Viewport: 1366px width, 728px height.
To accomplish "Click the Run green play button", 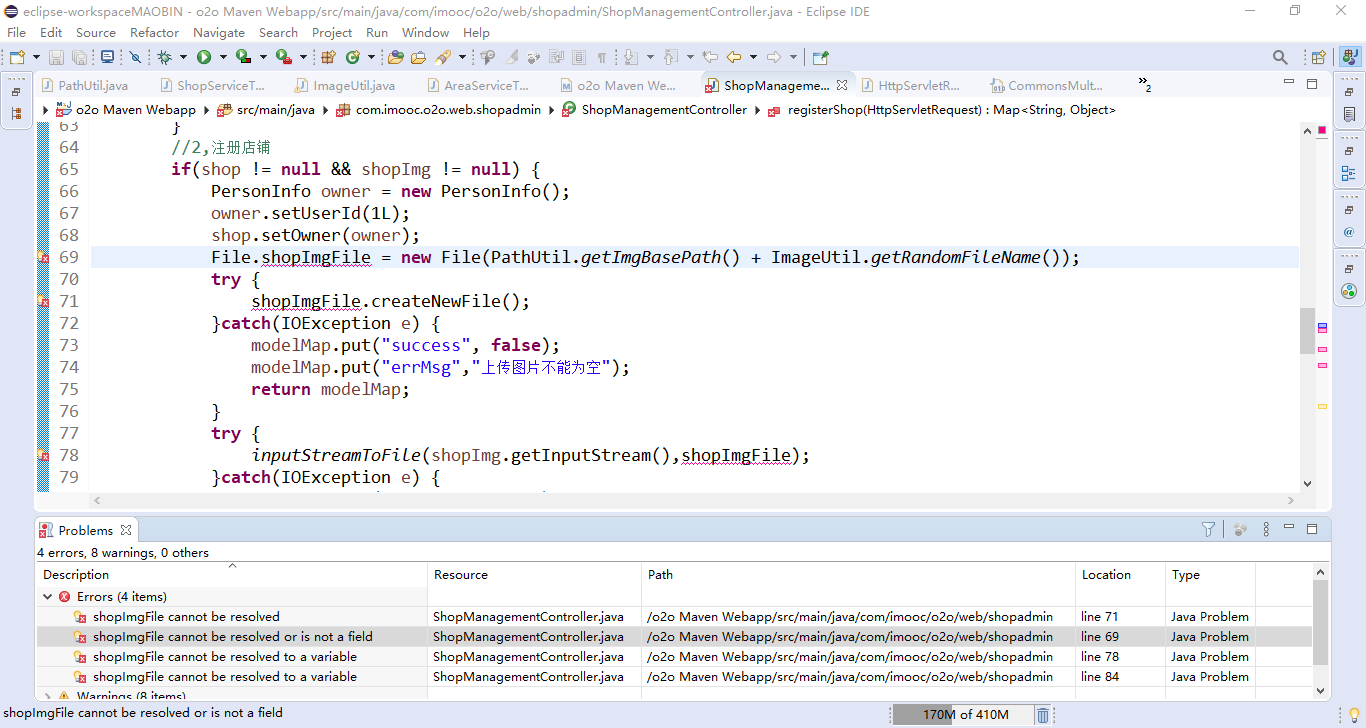I will tap(204, 57).
